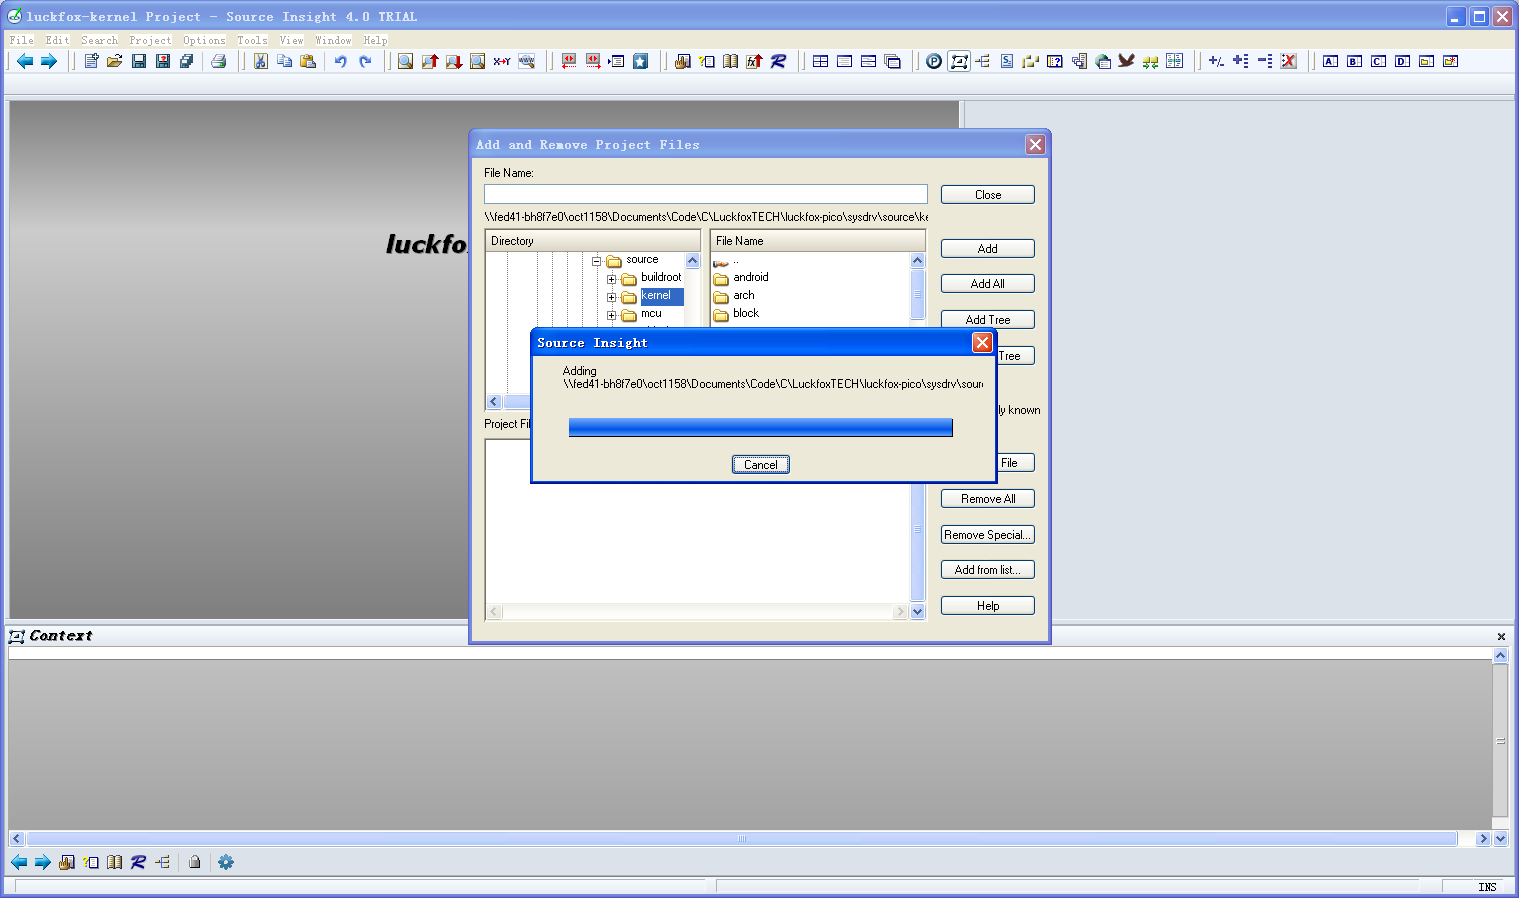
Task: Click Project Files list scroll-down arrow
Action: pos(918,612)
